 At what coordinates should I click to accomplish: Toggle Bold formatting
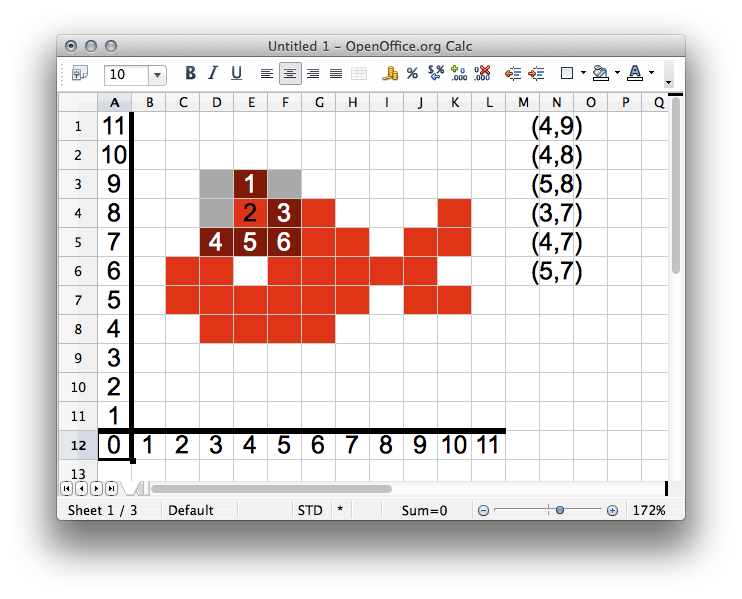pos(190,73)
